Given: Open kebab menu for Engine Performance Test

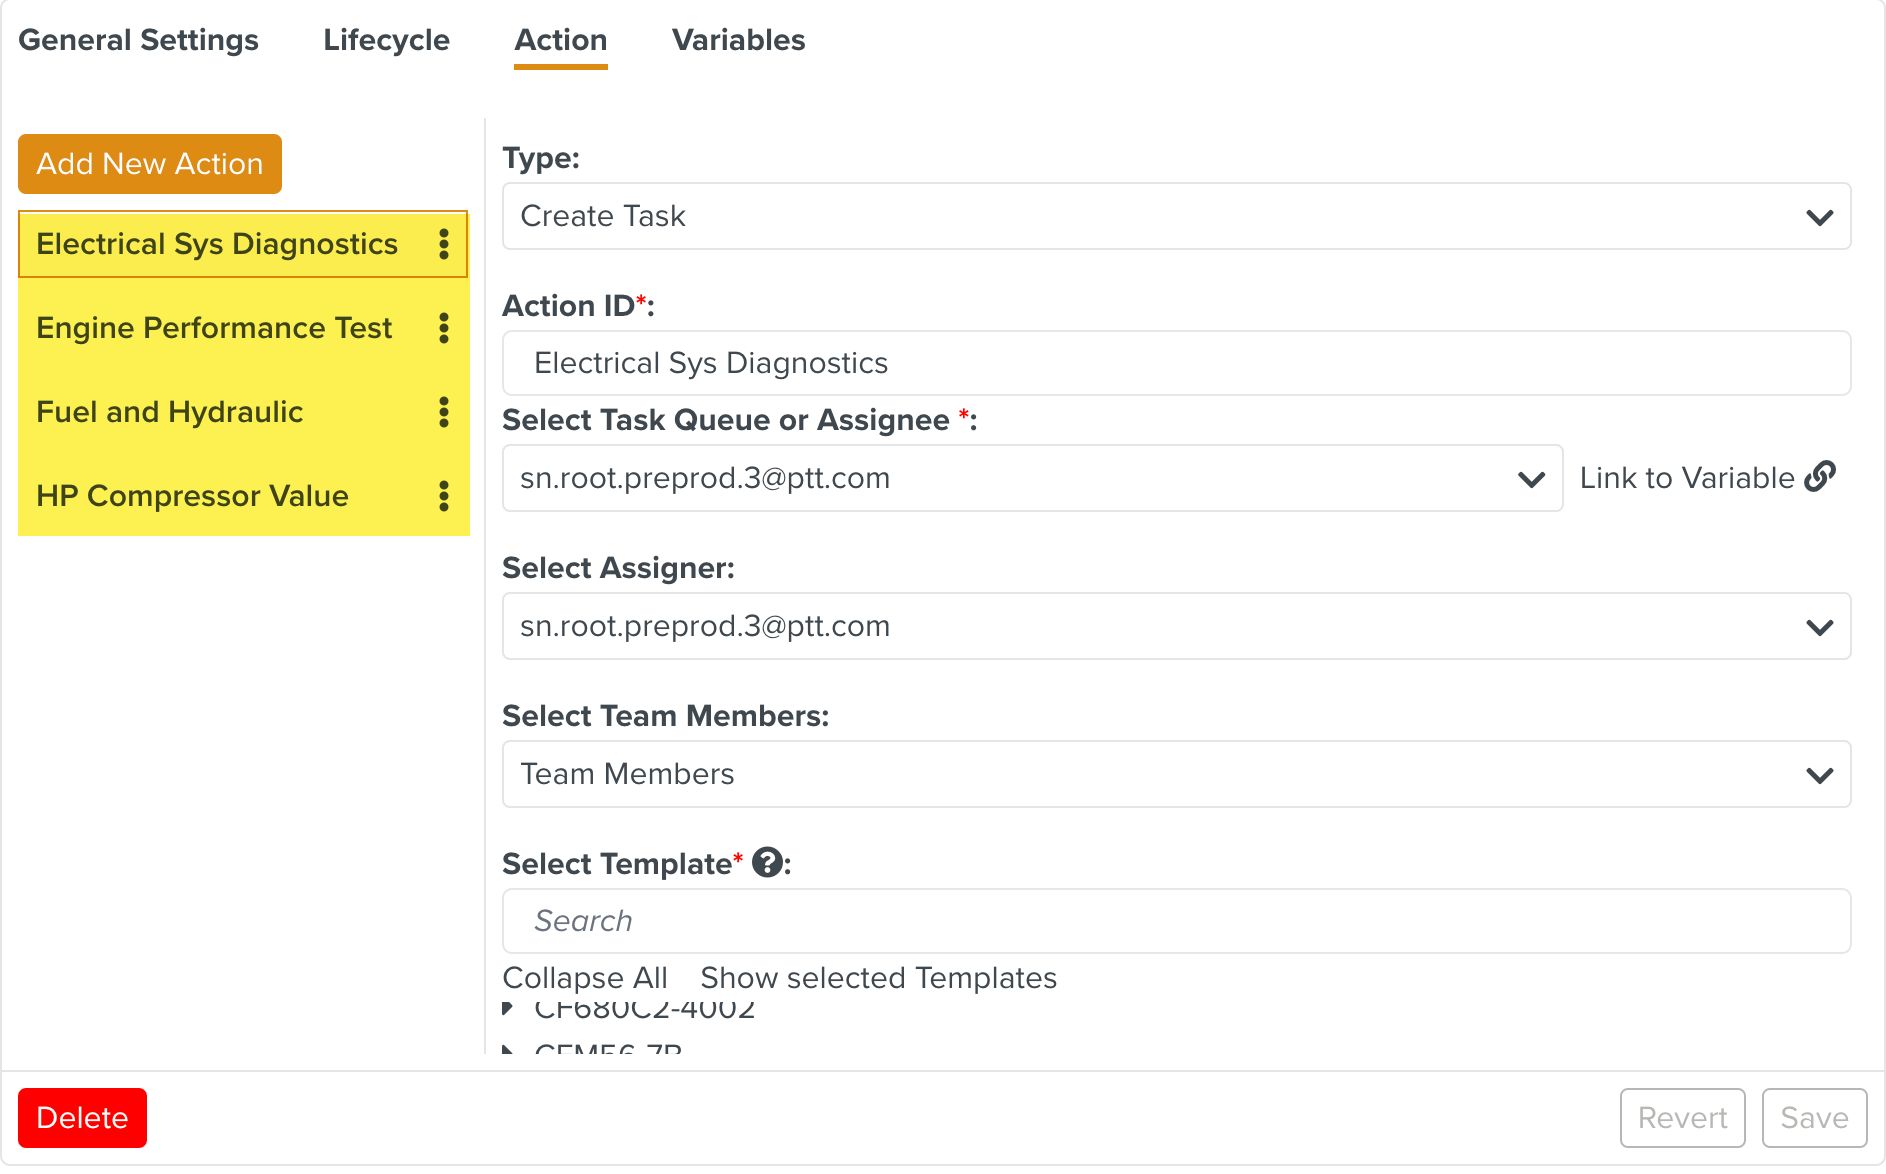Looking at the screenshot, I should [444, 328].
